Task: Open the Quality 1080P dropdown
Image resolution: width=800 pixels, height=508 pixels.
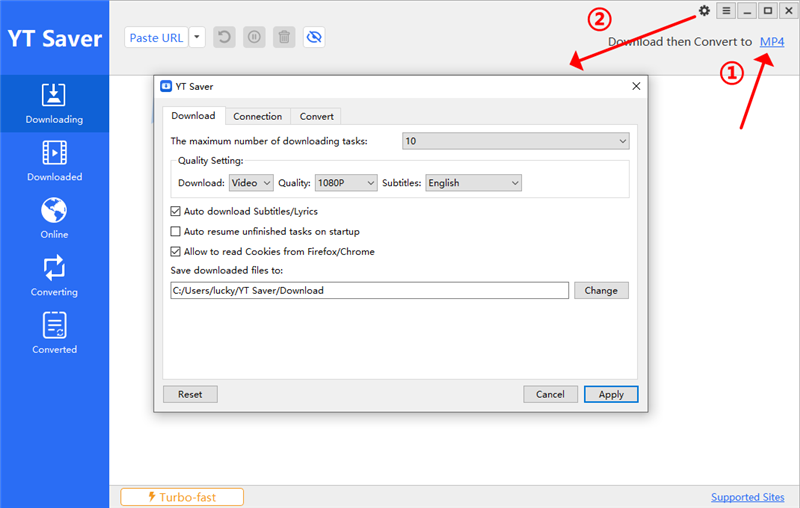Action: [346, 183]
